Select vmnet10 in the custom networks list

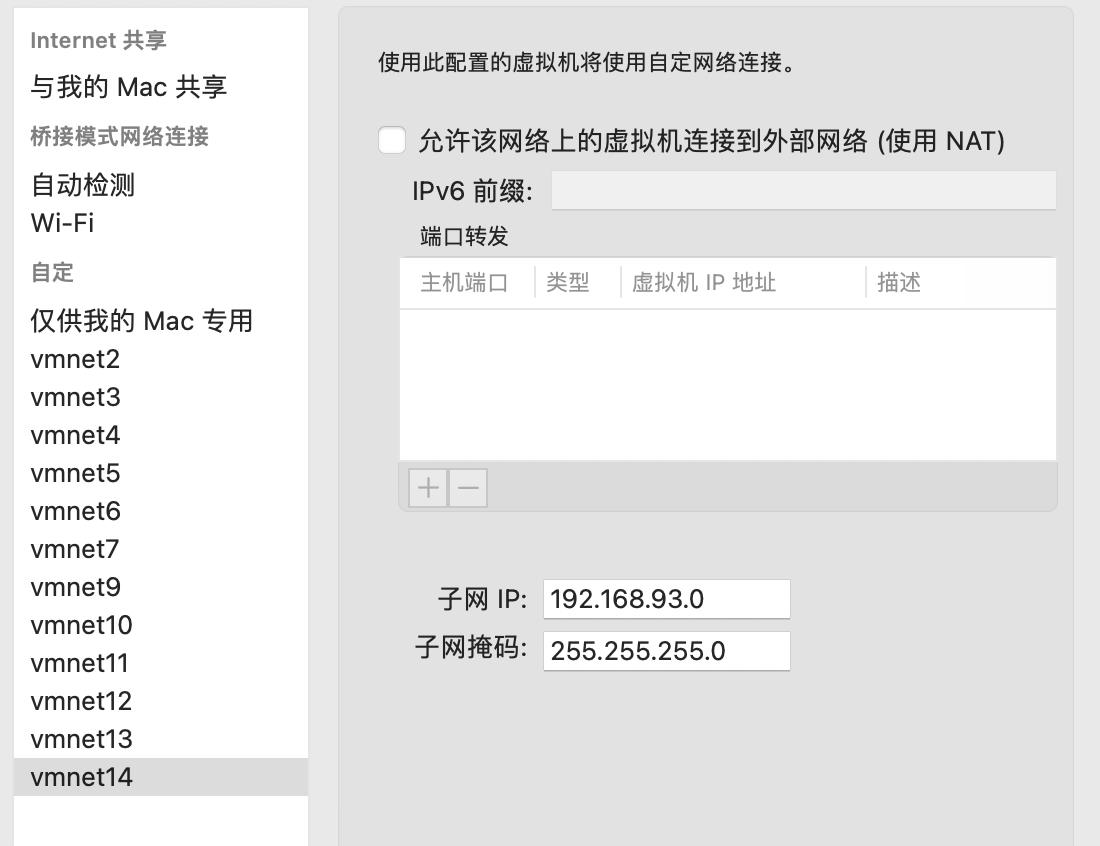(81, 625)
